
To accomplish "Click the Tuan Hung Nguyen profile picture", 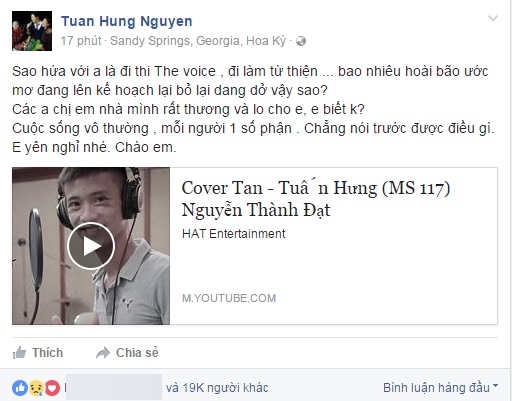I will pos(32,31).
